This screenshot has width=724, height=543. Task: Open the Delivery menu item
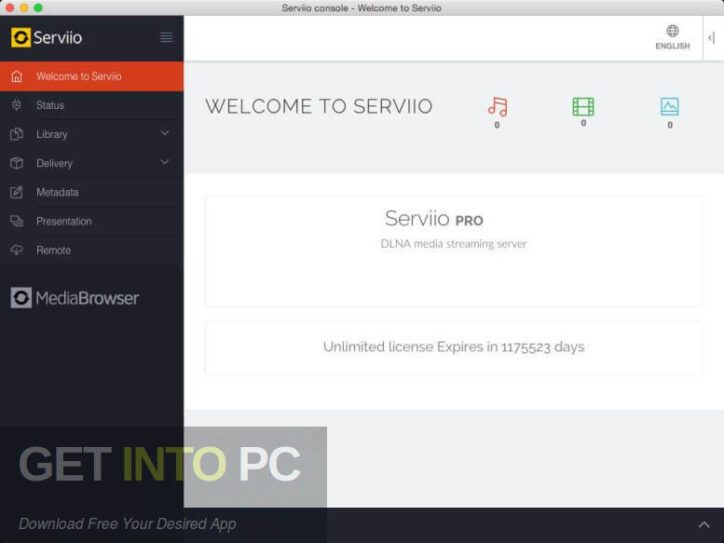coord(92,163)
